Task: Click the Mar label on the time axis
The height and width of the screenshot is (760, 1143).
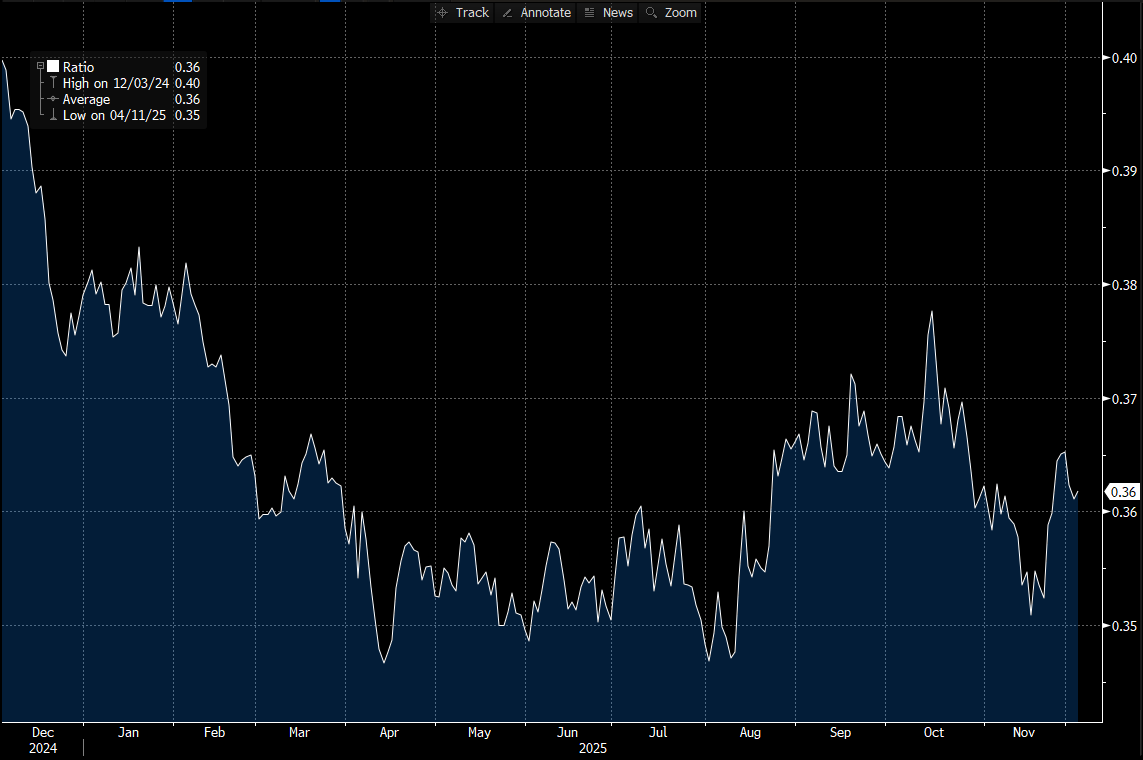Action: [299, 732]
